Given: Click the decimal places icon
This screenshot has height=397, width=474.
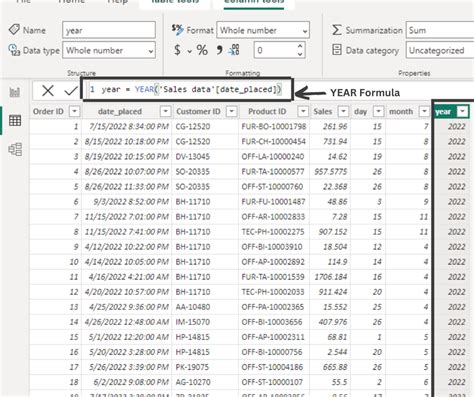Looking at the screenshot, I should pyautogui.click(x=234, y=50).
